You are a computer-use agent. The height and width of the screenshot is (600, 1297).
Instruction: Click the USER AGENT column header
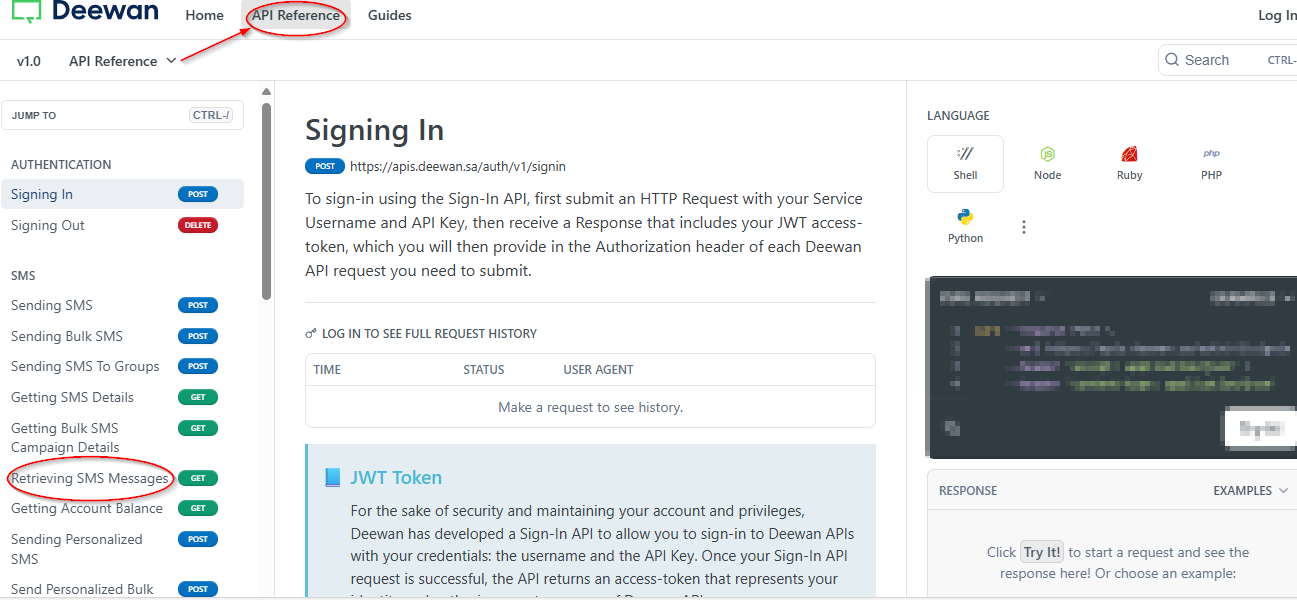[598, 370]
